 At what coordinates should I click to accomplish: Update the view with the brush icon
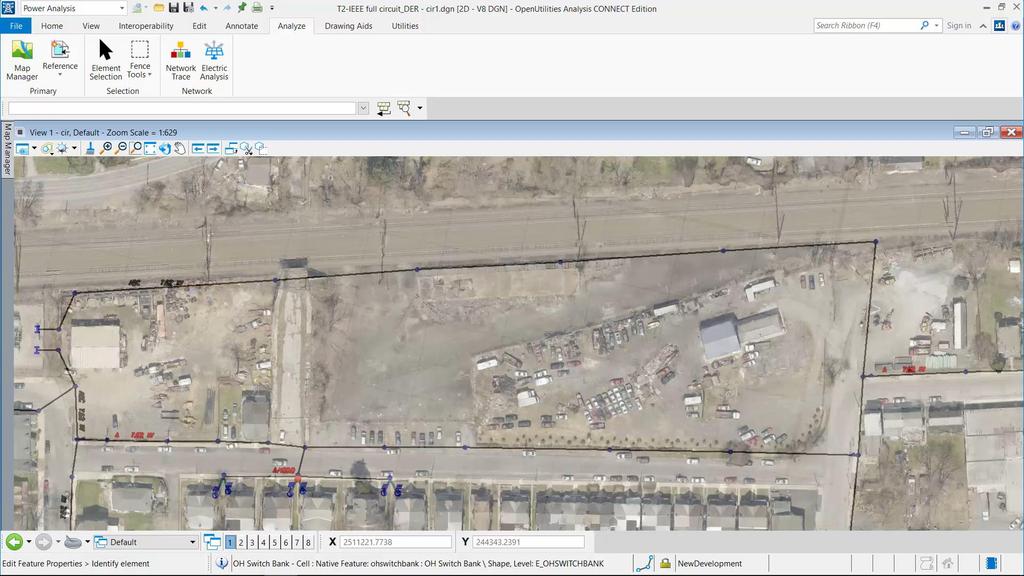point(90,149)
